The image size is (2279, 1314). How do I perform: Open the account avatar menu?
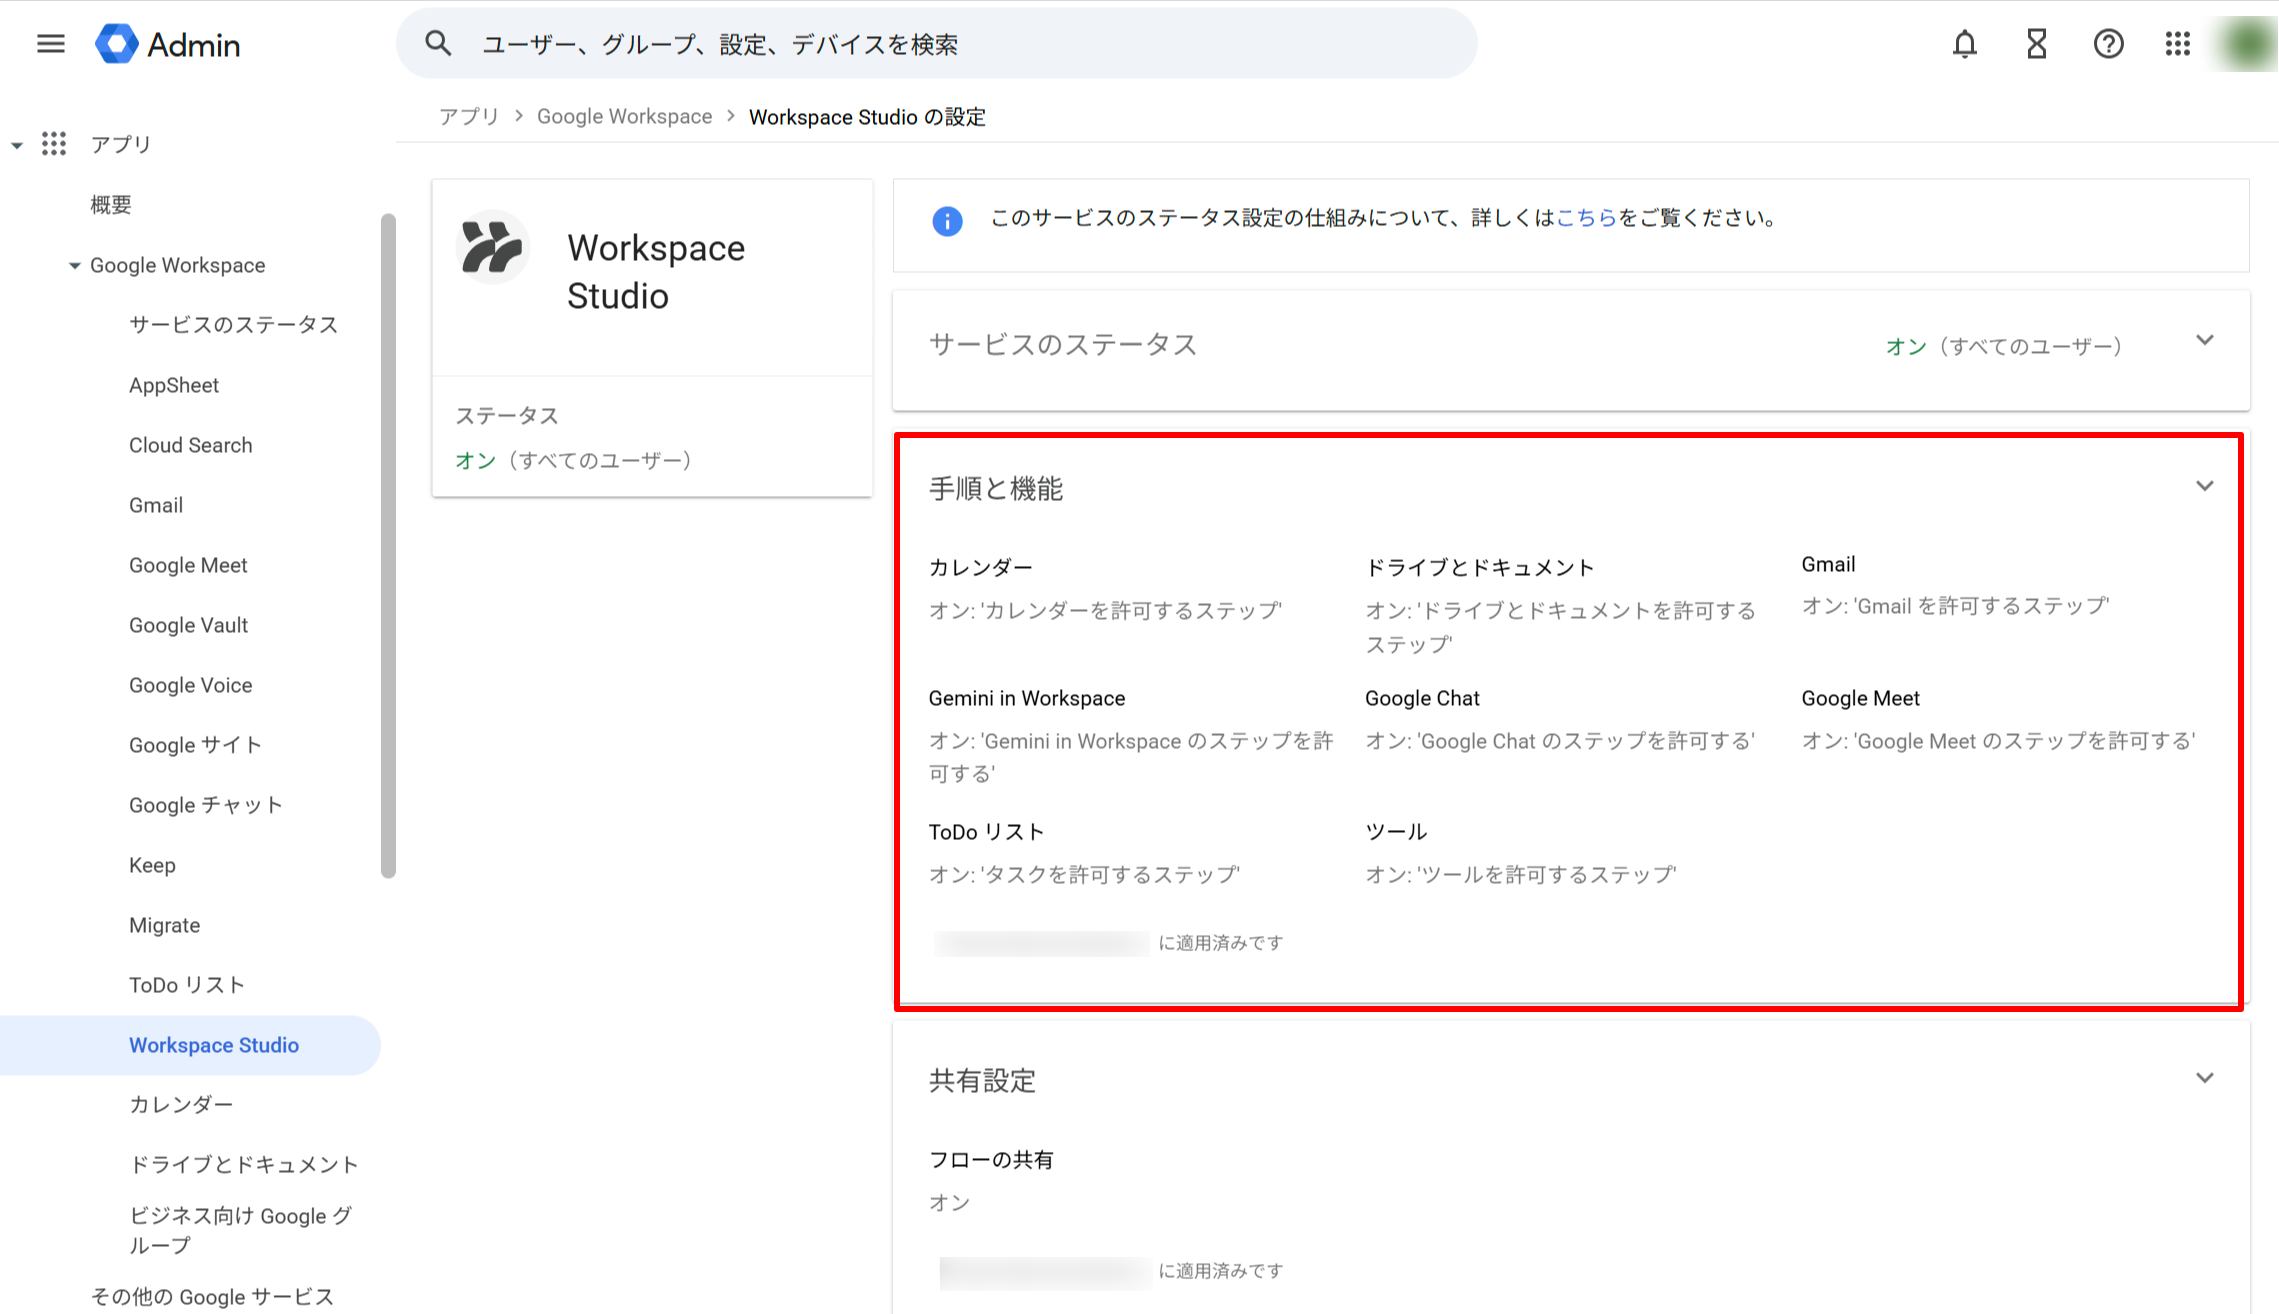pos(2249,44)
